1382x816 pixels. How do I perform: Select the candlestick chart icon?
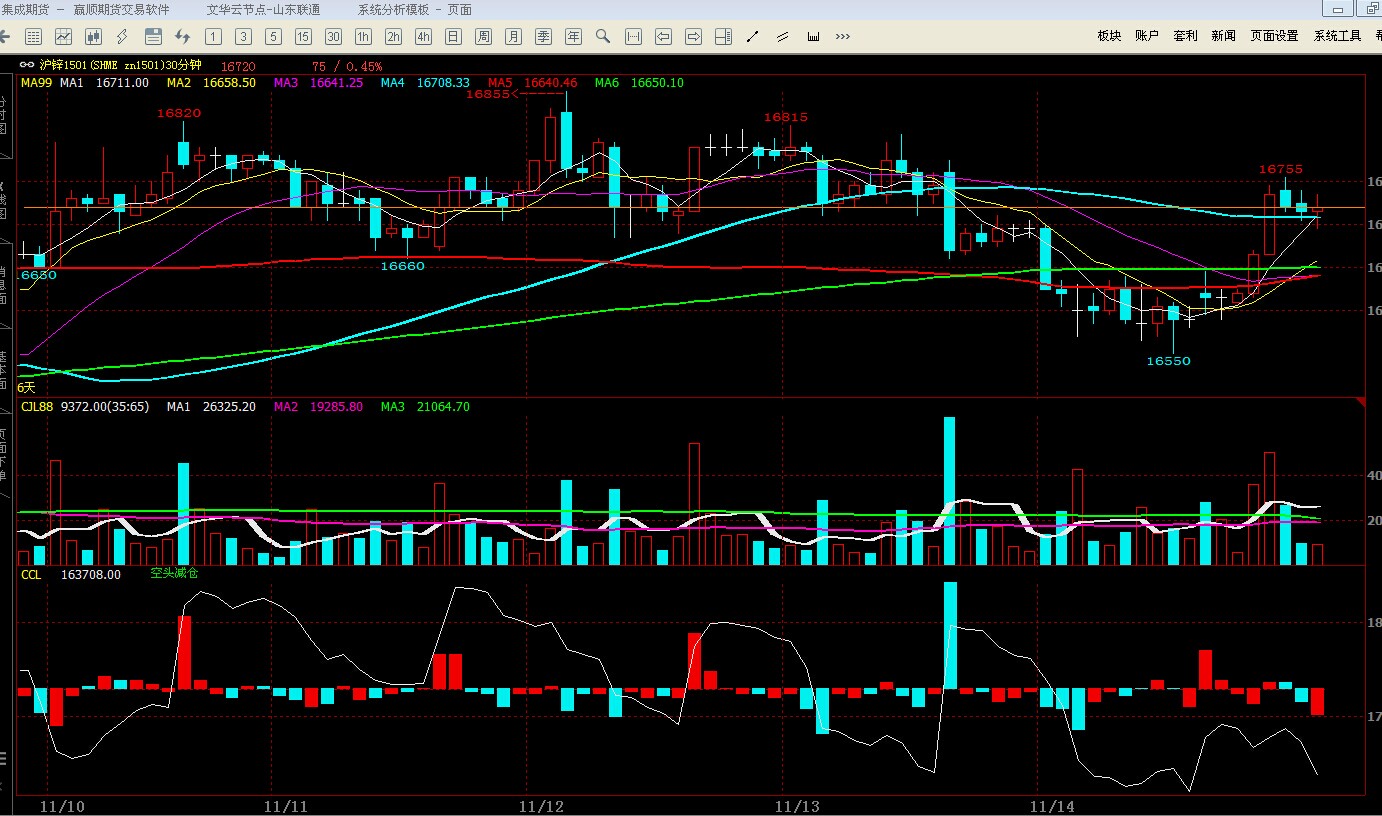click(94, 37)
